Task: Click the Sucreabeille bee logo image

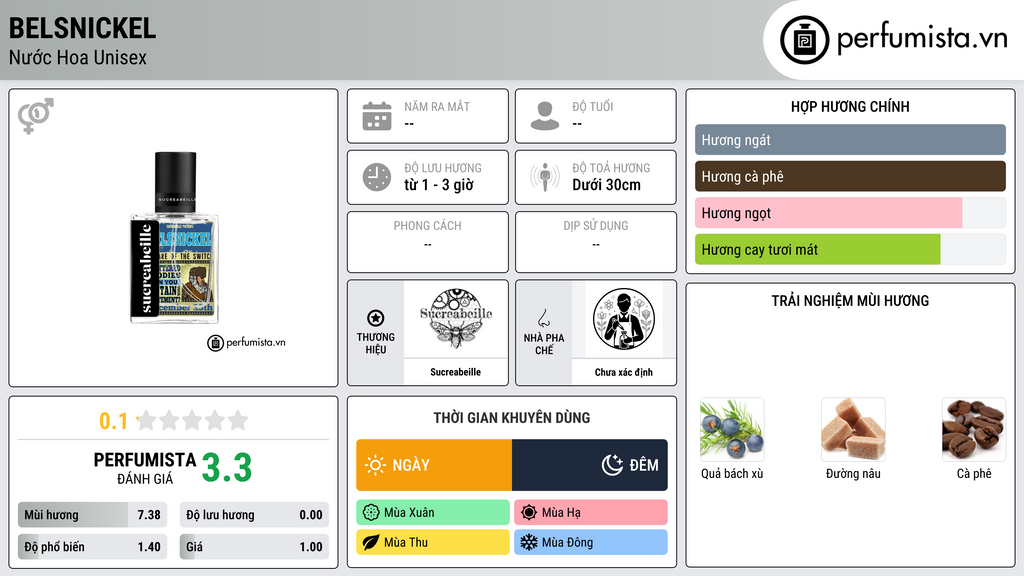Action: click(x=456, y=319)
